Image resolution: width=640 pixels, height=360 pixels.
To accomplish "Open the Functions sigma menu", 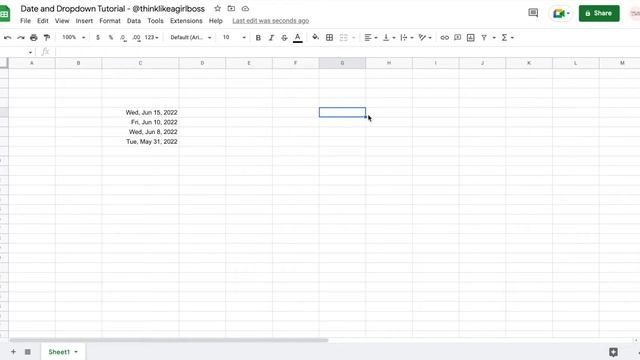I will [507, 38].
